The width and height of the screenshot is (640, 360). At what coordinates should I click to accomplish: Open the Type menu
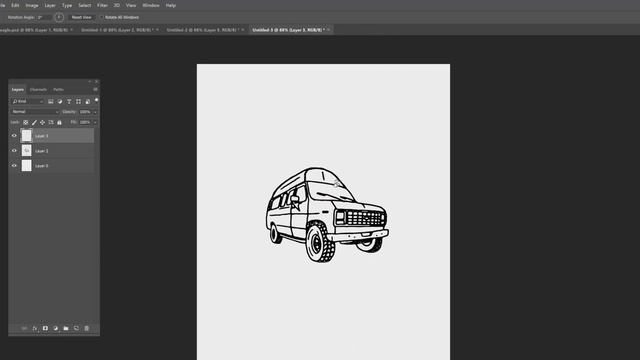[x=67, y=5]
